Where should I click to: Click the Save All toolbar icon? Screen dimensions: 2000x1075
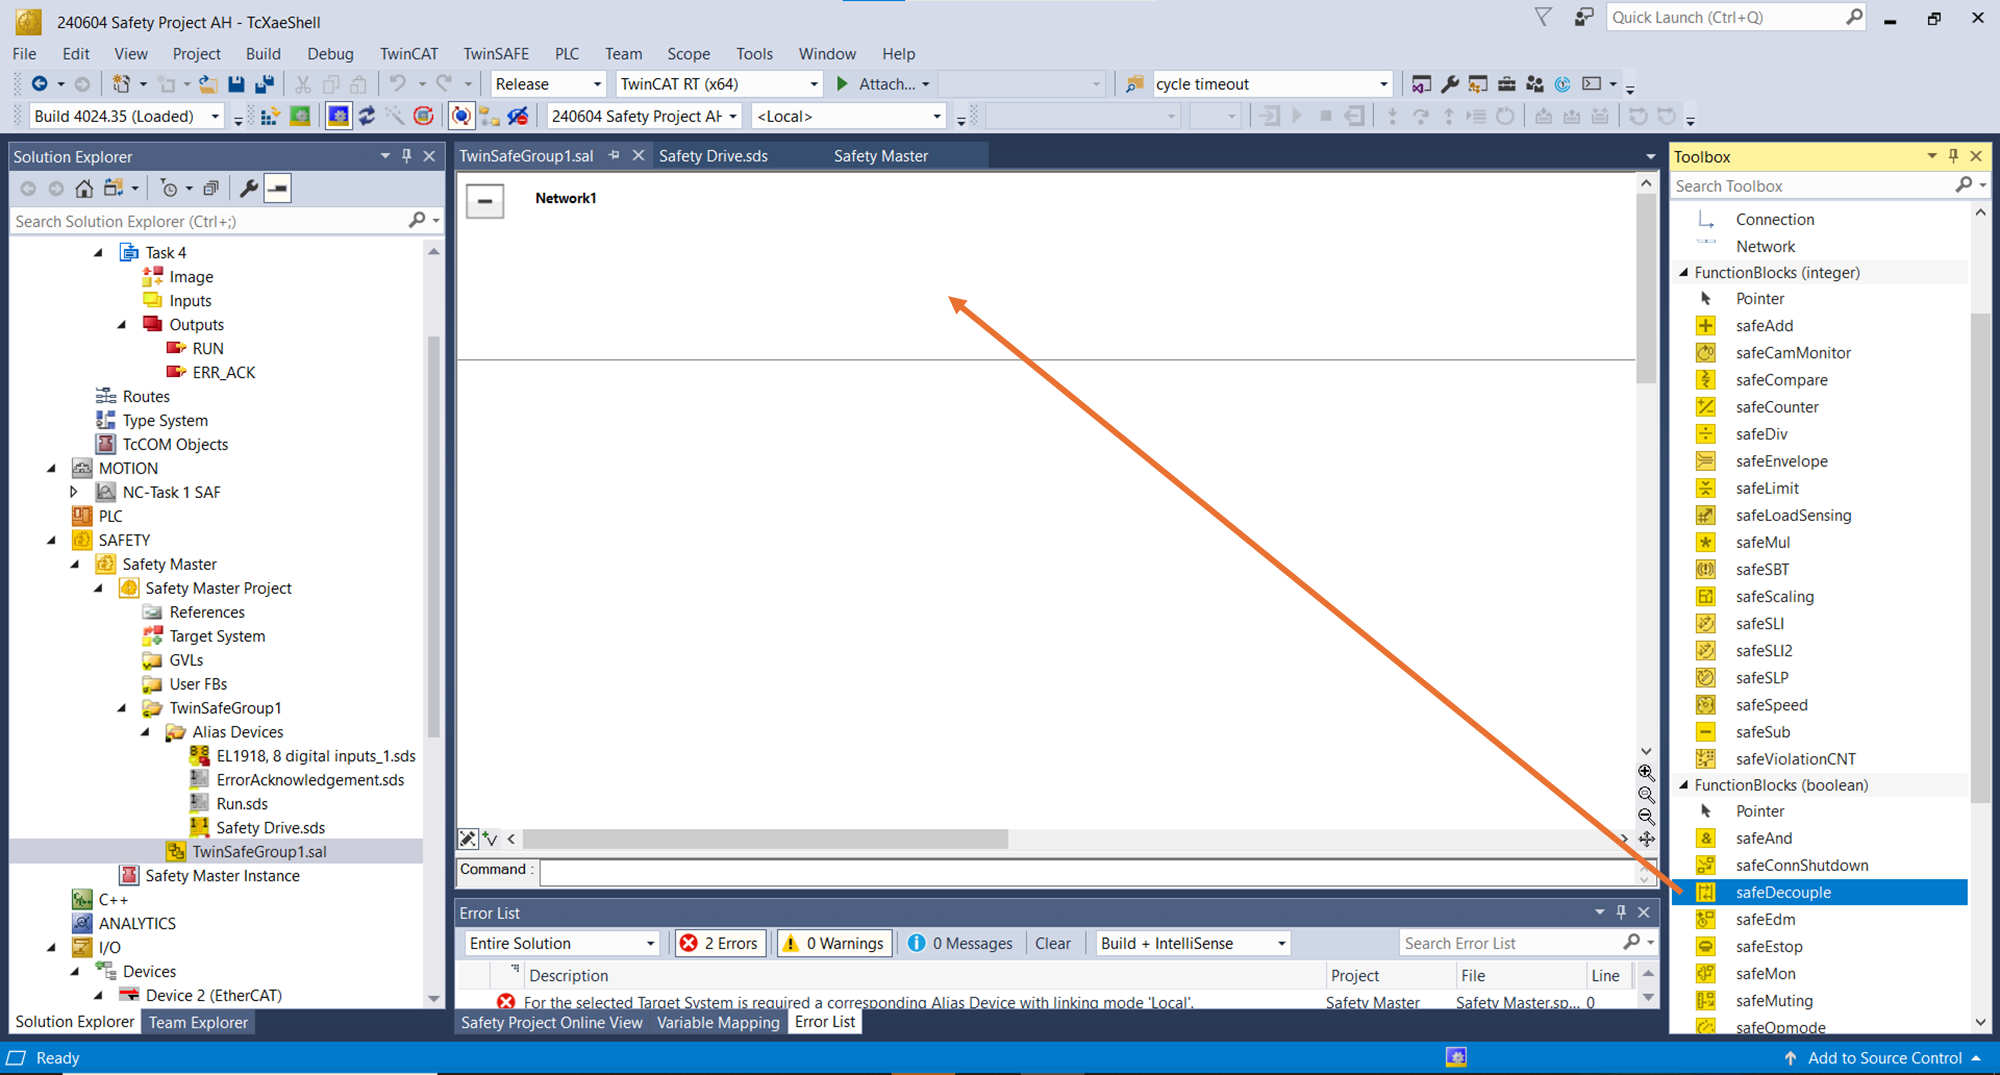pos(265,84)
